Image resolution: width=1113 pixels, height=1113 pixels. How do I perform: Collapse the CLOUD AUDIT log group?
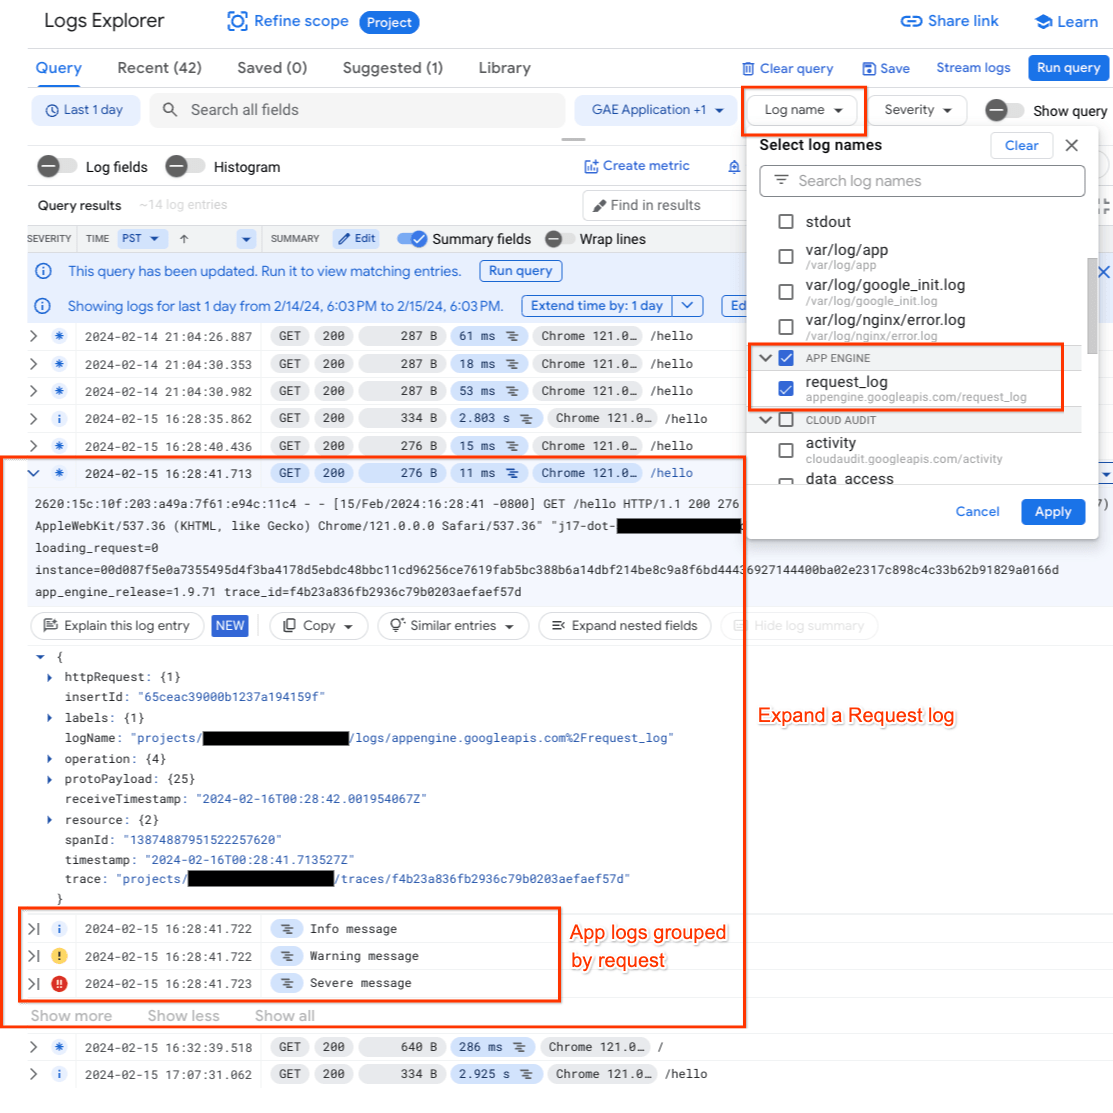(765, 420)
